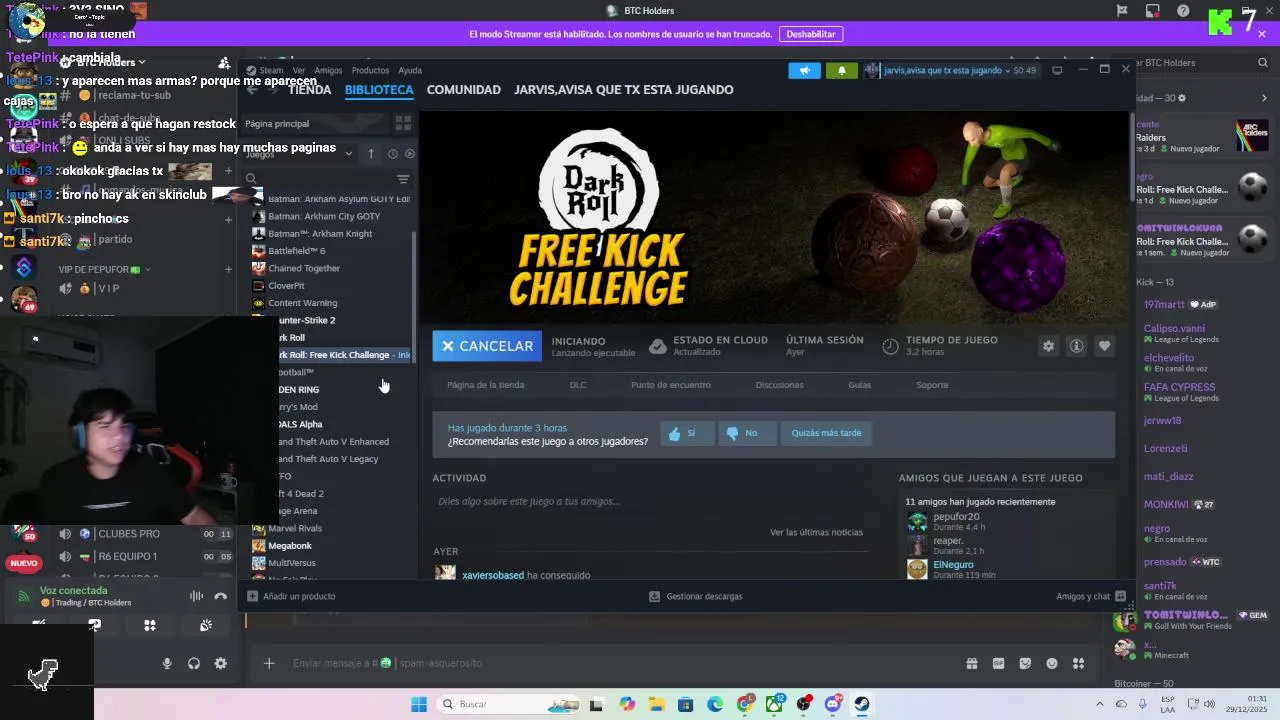1280x720 pixels.
Task: Open Ver menu in Steam
Action: coord(299,70)
